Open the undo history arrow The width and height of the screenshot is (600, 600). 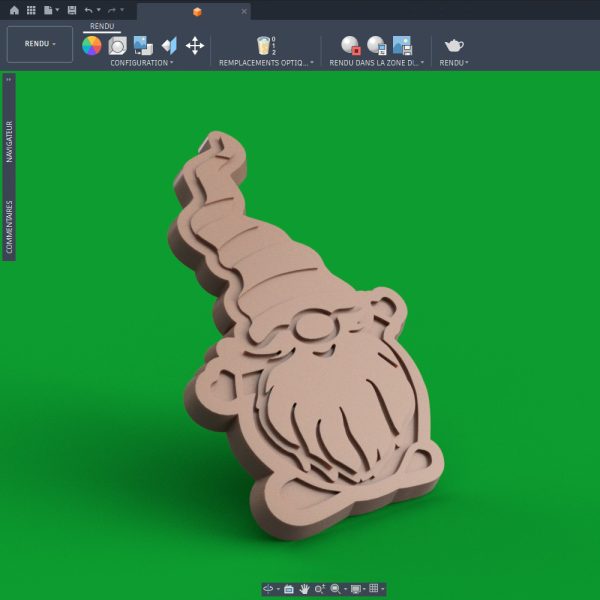coord(98,10)
